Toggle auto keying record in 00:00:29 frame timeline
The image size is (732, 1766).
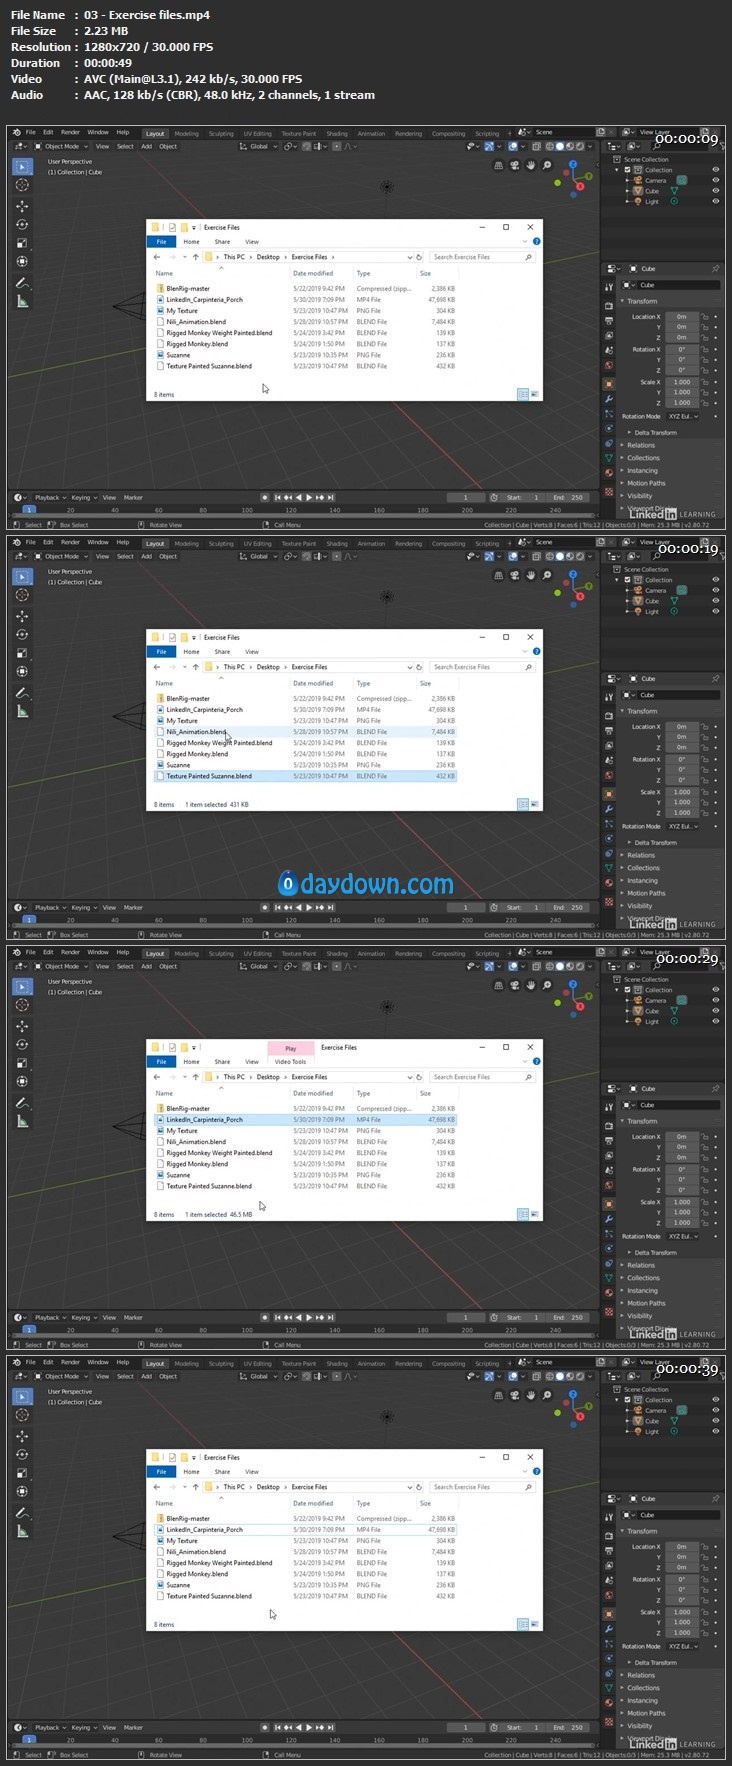[x=264, y=1317]
